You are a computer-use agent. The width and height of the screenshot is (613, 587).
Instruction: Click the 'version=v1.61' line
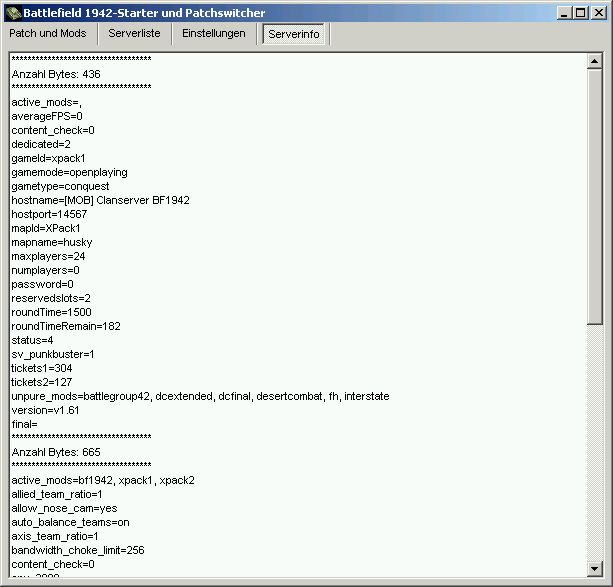[45, 410]
